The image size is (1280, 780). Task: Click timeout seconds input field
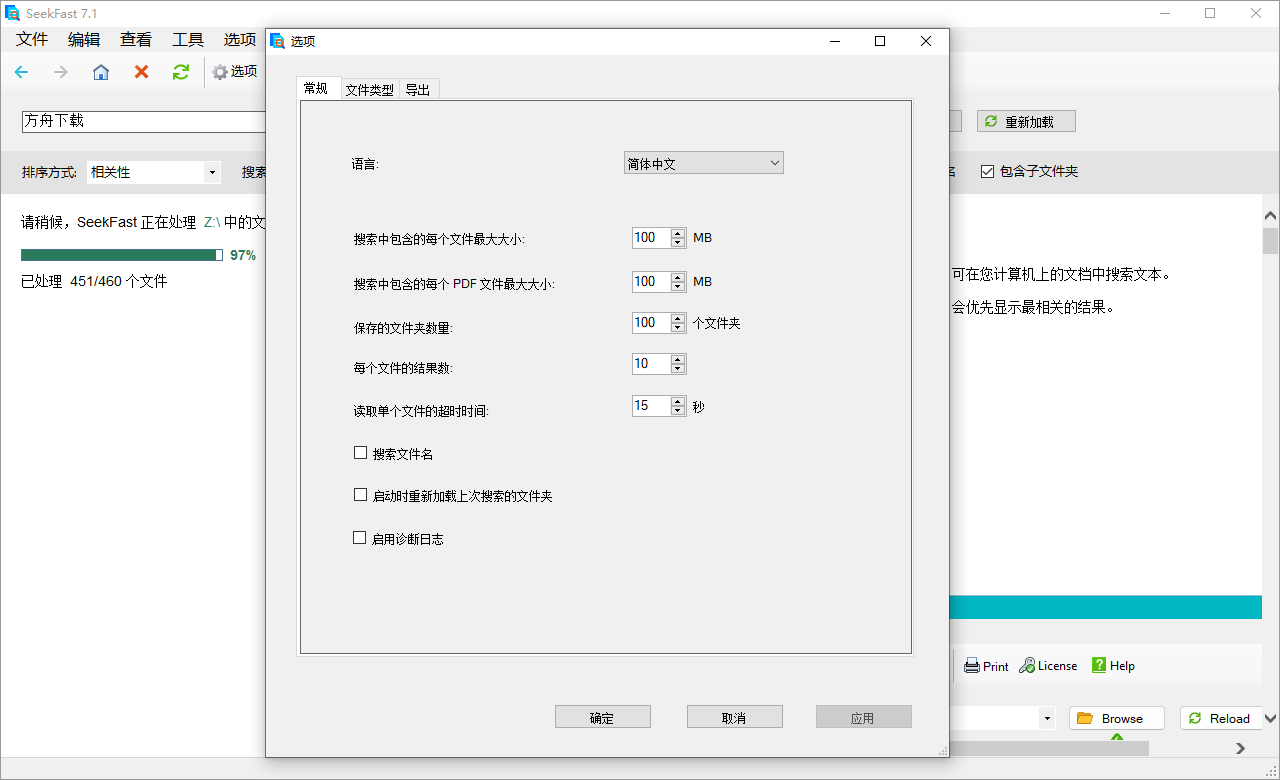pyautogui.click(x=652, y=406)
